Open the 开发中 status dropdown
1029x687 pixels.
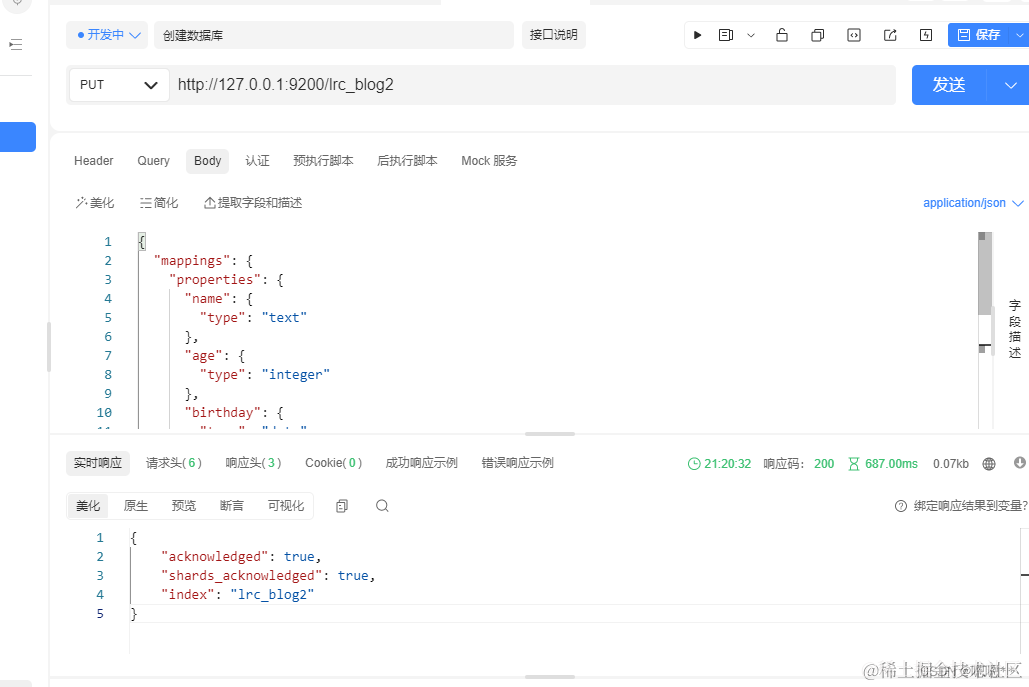tap(108, 35)
